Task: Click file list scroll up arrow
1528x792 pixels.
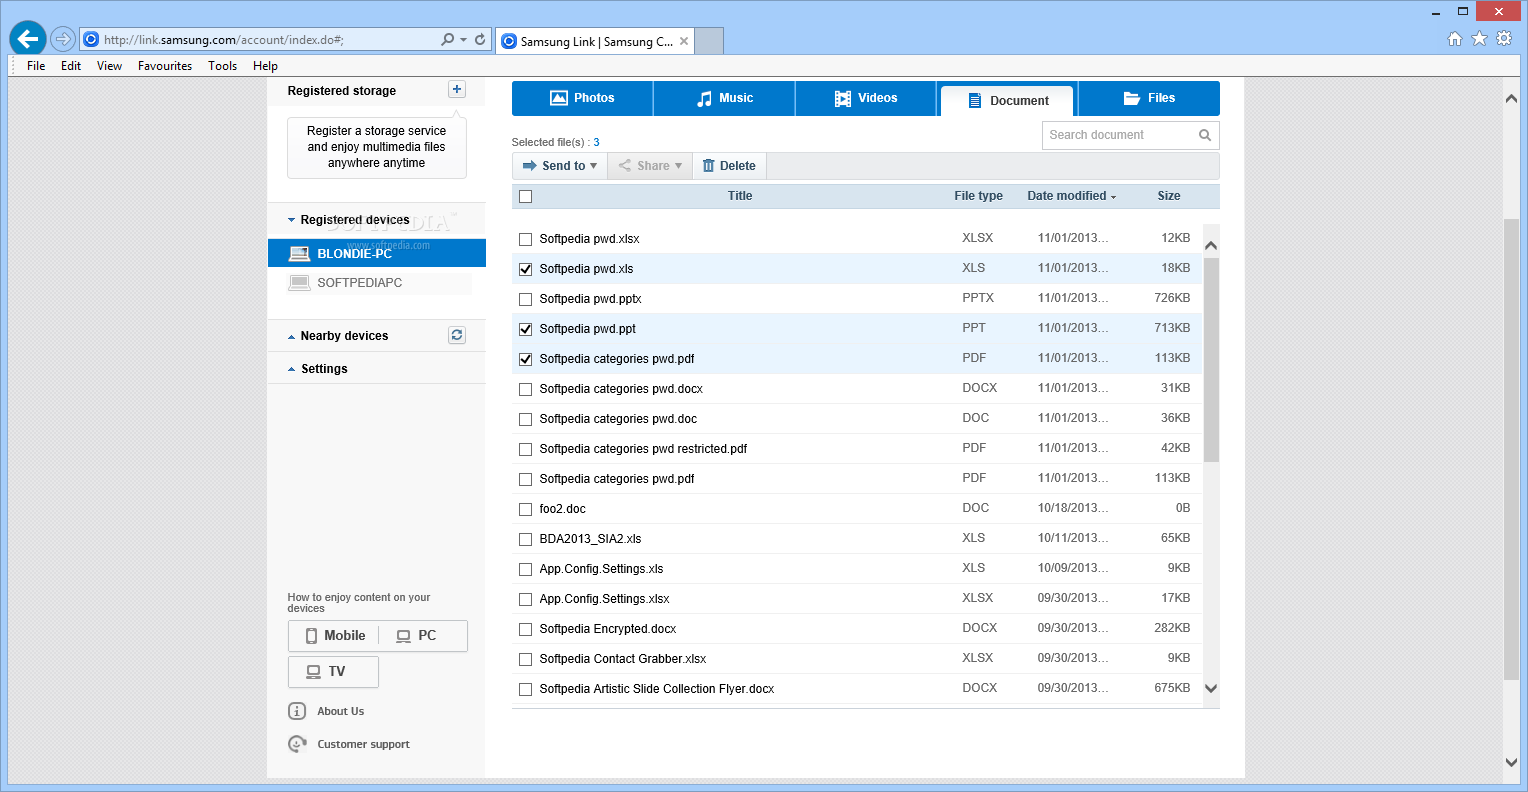Action: [1211, 245]
